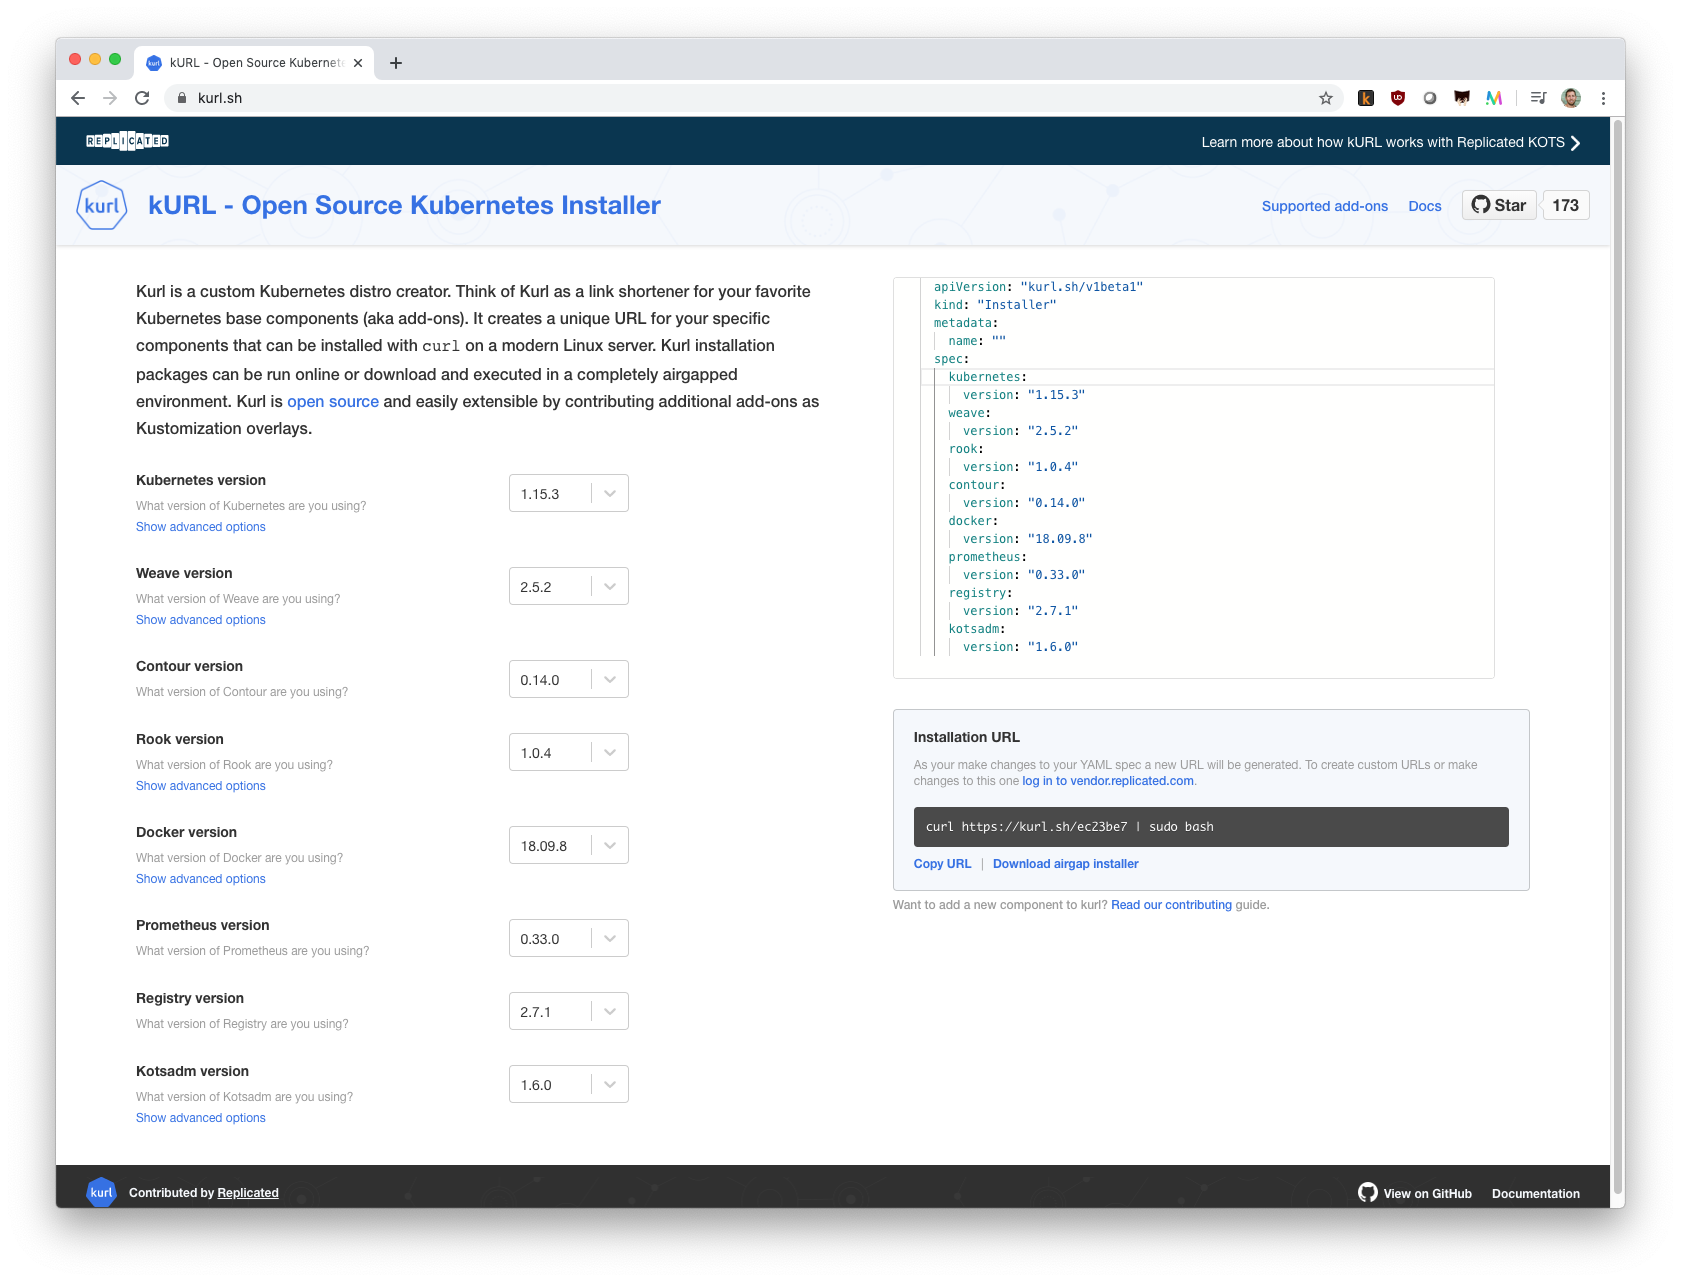
Task: Click the Replicated logo in the top banner
Action: point(127,141)
